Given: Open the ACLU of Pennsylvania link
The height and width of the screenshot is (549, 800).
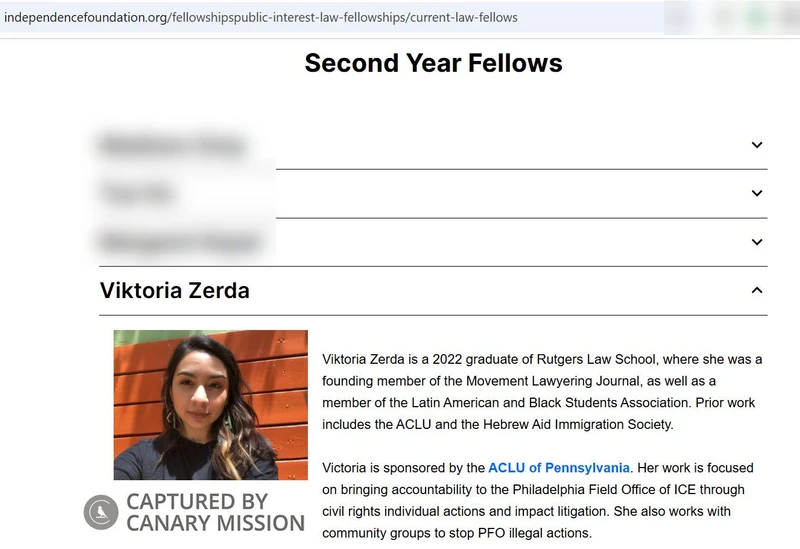Looking at the screenshot, I should pyautogui.click(x=559, y=468).
